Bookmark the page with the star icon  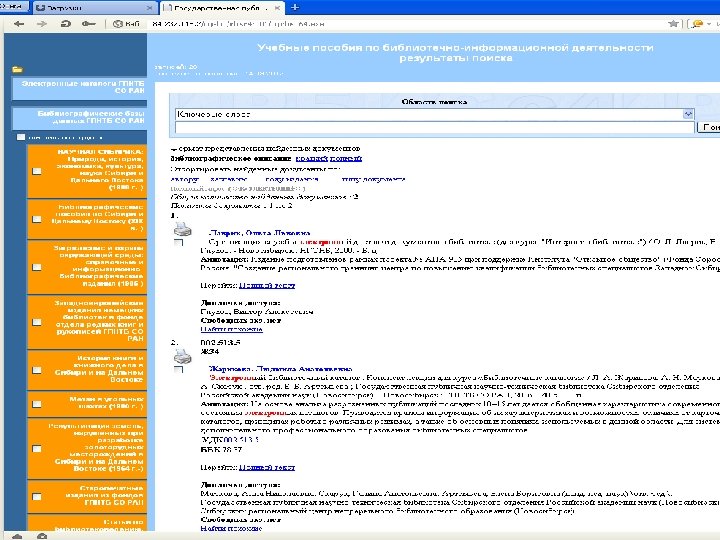tap(673, 23)
